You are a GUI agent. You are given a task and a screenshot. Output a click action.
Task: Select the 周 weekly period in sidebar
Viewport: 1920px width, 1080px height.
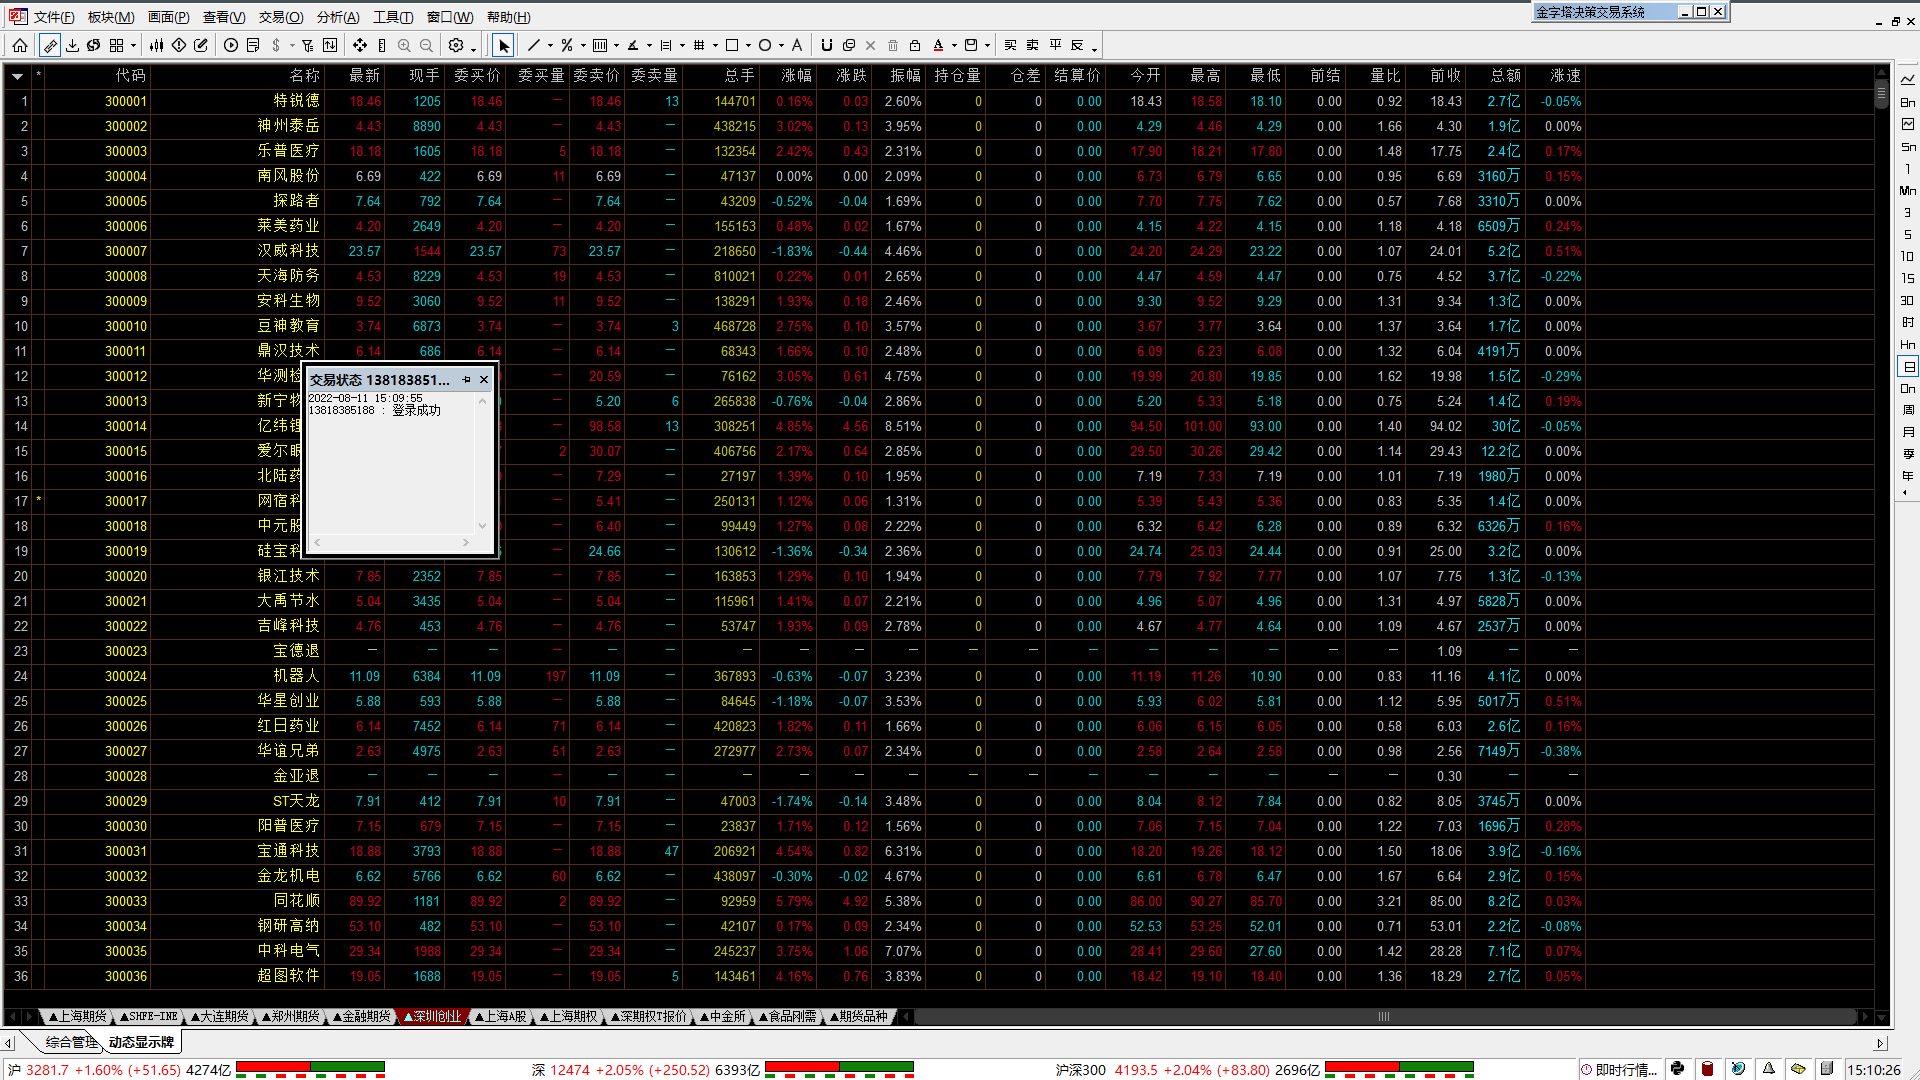click(x=1908, y=410)
